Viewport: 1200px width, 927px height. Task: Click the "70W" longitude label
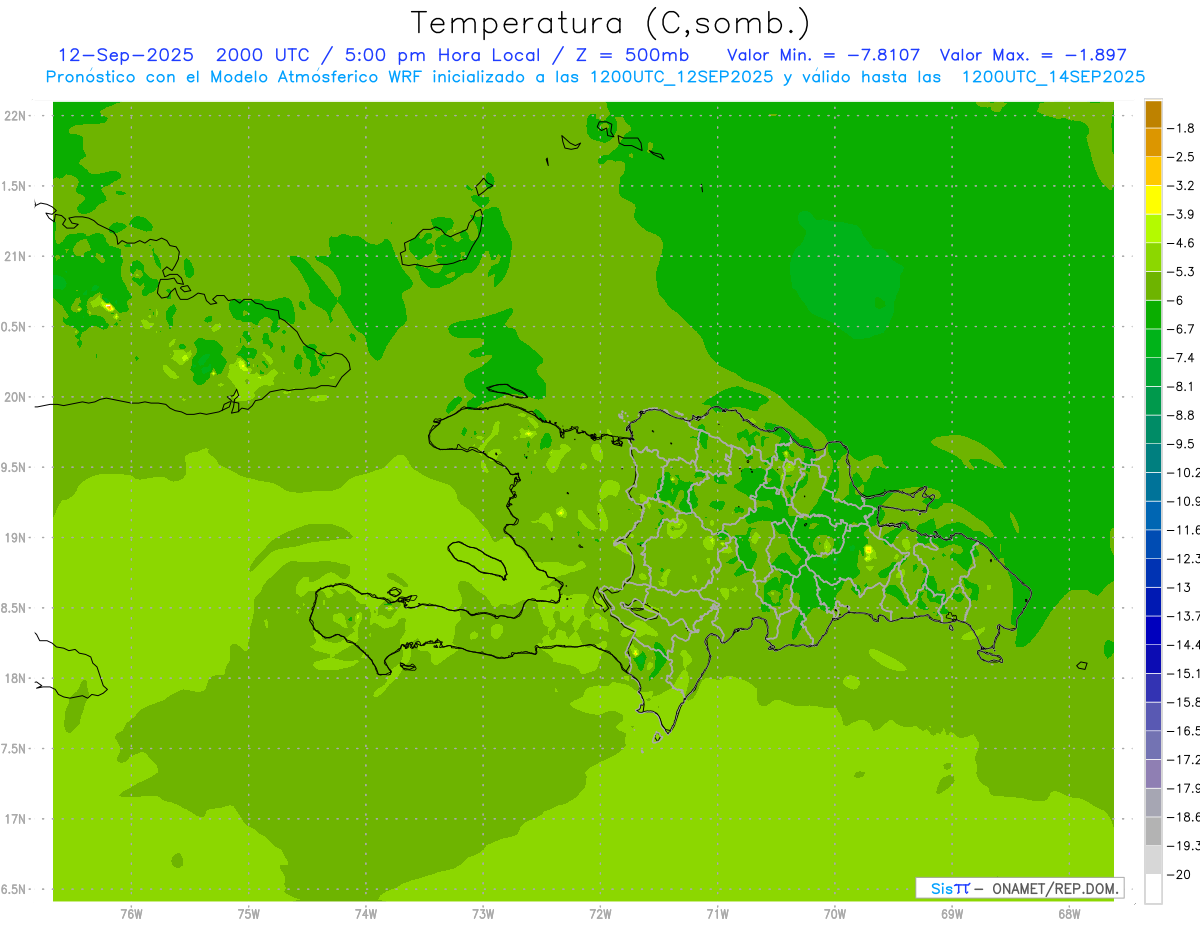click(835, 914)
